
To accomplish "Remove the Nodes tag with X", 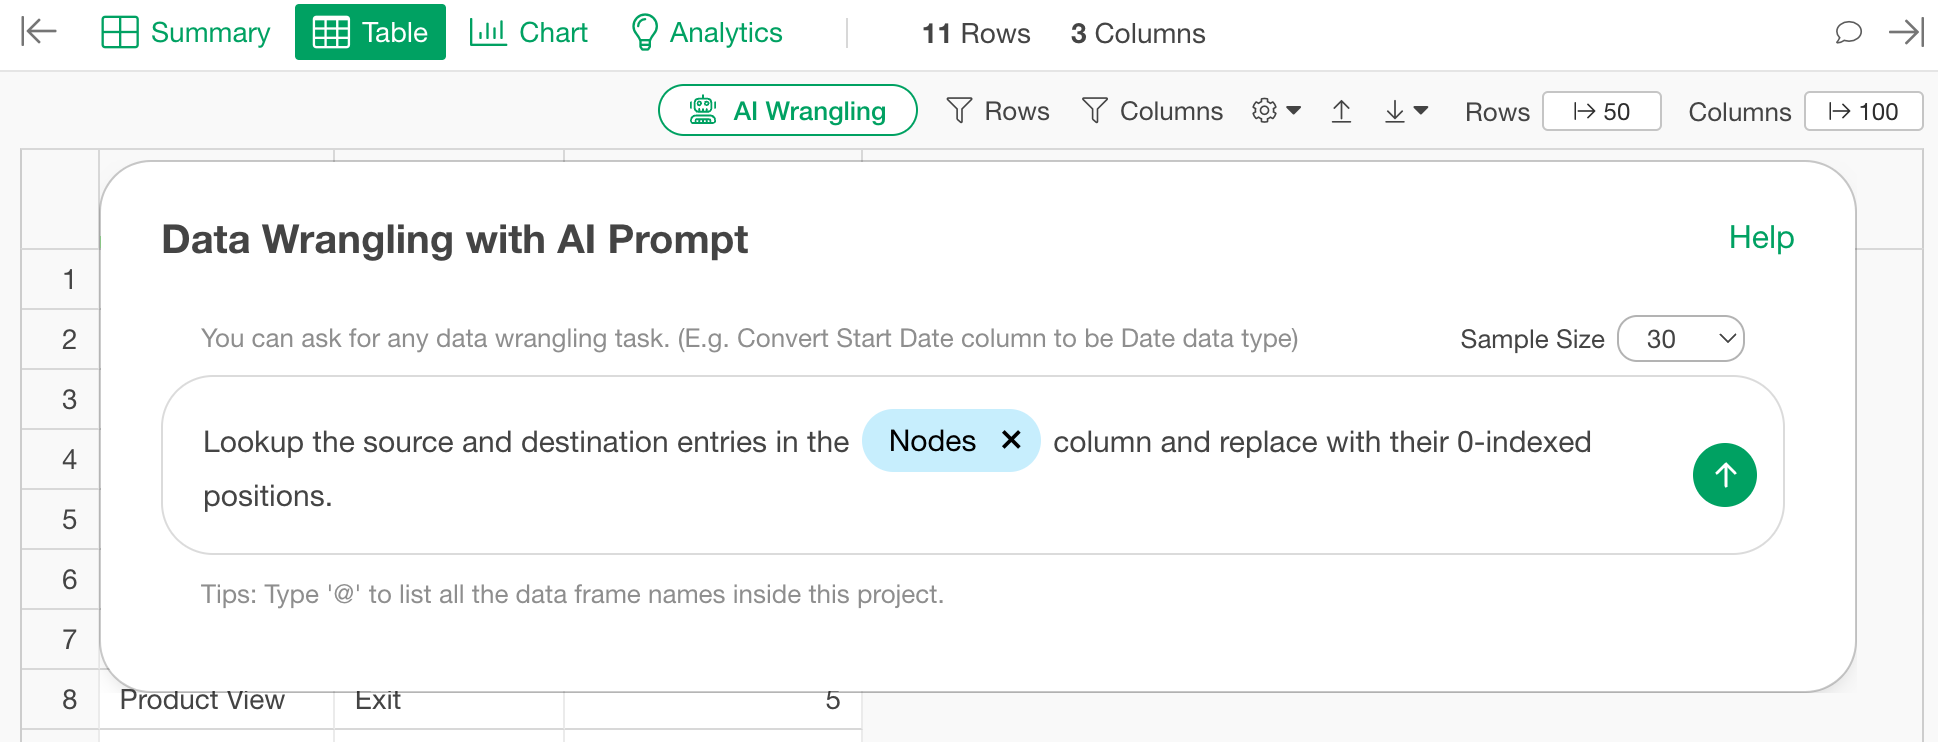I will coord(1011,440).
